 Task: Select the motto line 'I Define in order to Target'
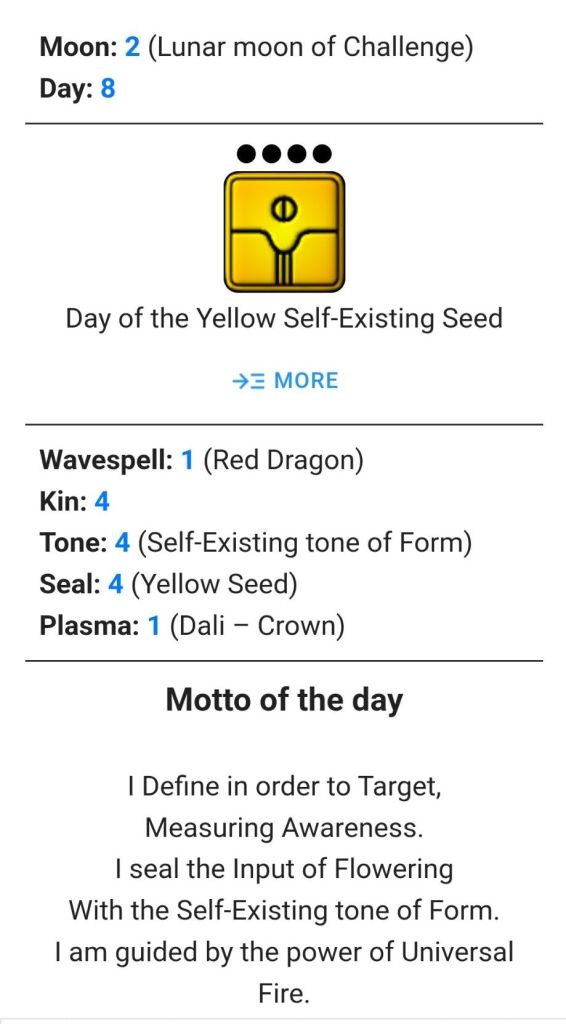(x=285, y=787)
